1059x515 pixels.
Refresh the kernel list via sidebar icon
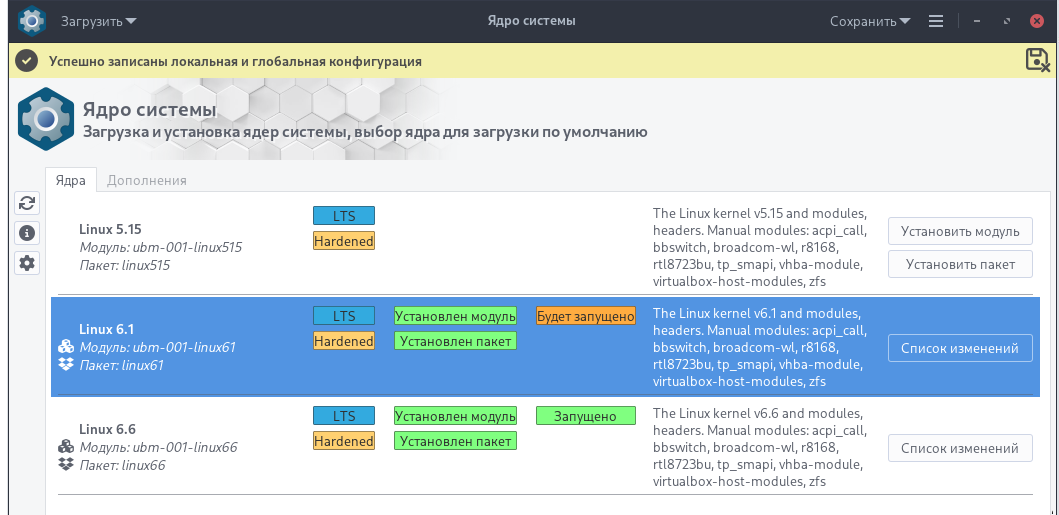click(x=27, y=203)
